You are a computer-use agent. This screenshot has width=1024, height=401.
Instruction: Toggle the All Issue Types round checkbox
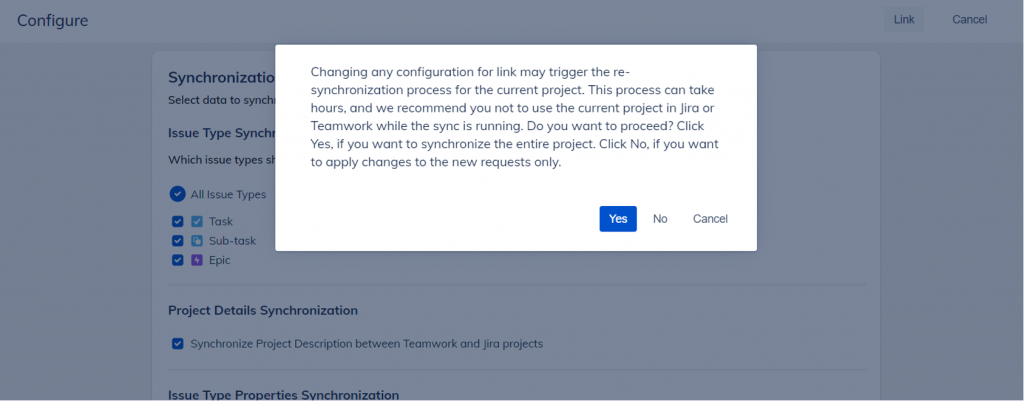pyautogui.click(x=177, y=194)
